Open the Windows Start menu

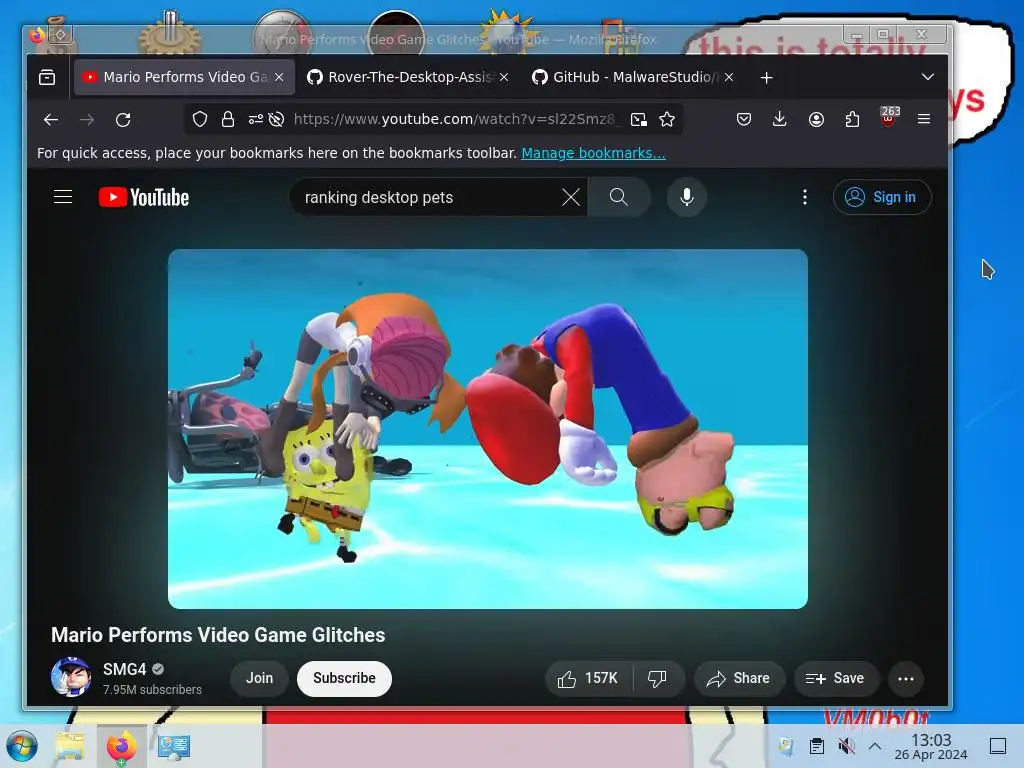tap(22, 746)
